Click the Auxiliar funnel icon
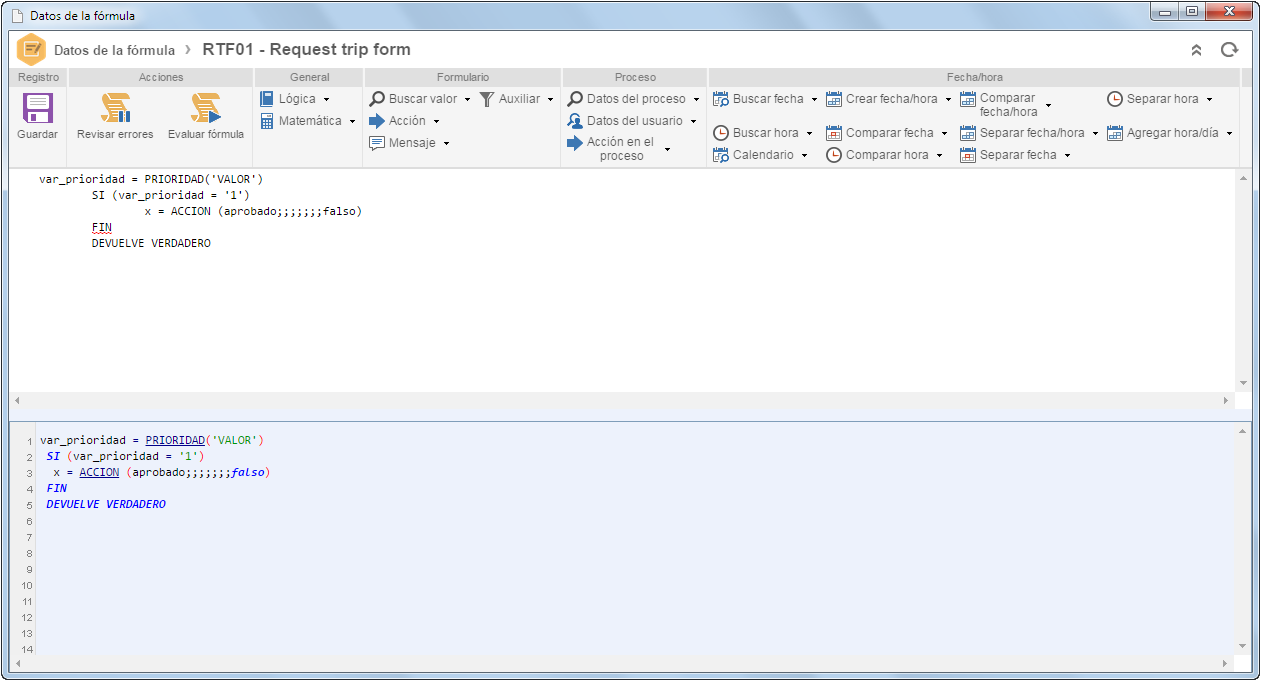Viewport: 1261px width, 681px height. [x=487, y=99]
